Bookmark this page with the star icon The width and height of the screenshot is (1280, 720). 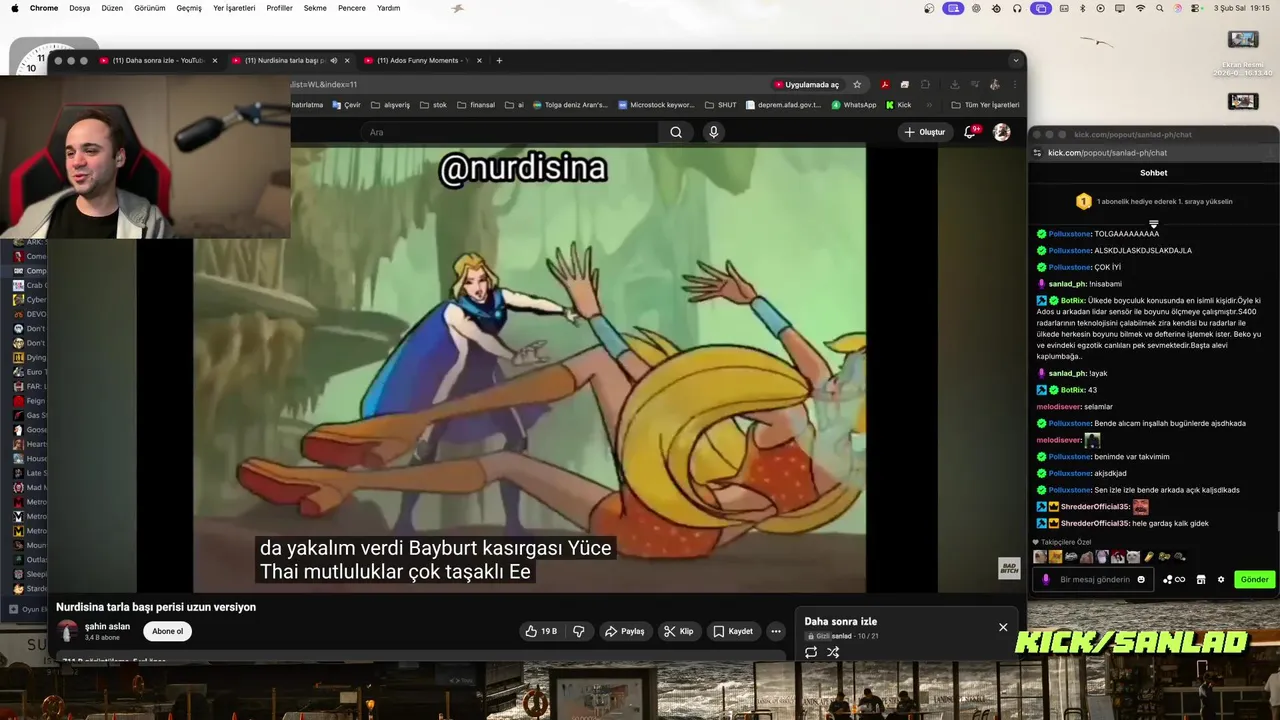click(x=857, y=85)
